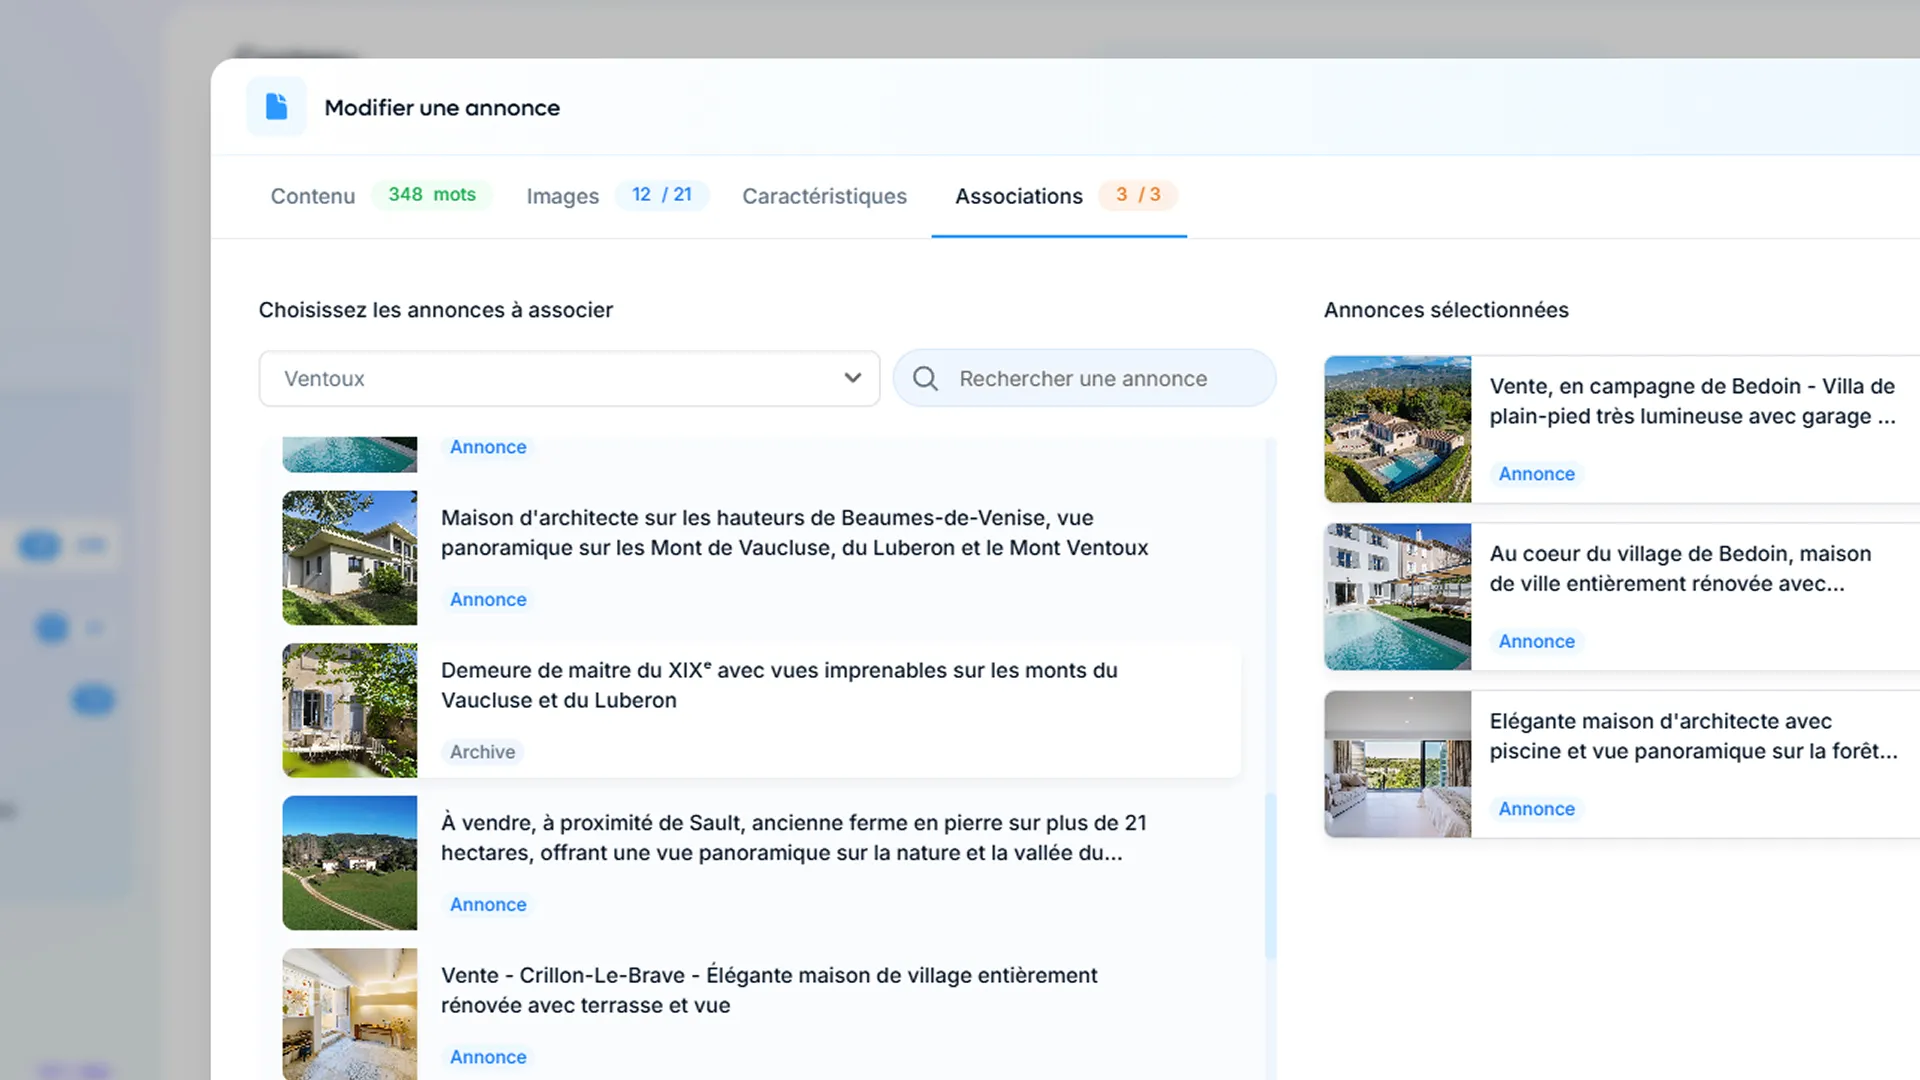Click the pool house photo for the Bedoin village maison
Viewport: 1920px width, 1080px height.
click(1397, 596)
